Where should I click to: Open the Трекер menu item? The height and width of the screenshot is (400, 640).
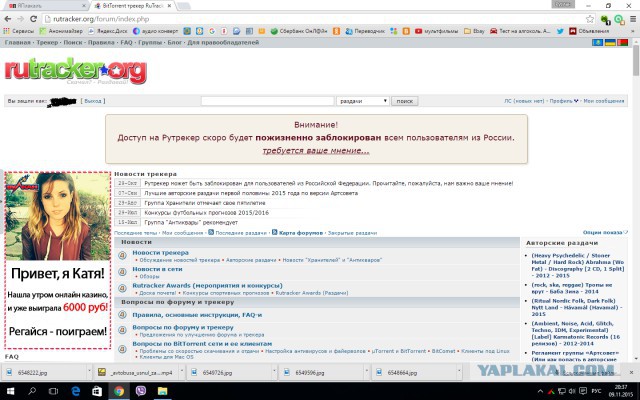pyautogui.click(x=47, y=42)
